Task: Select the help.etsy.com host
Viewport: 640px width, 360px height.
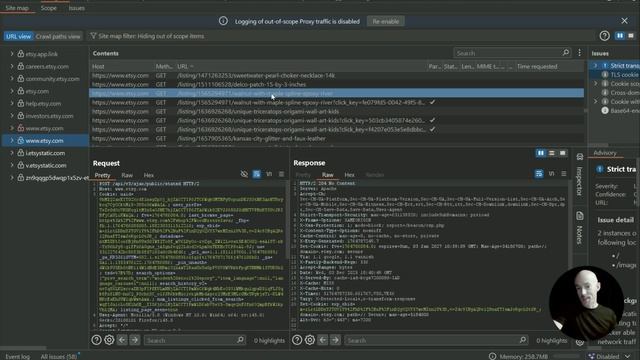Action: tap(43, 103)
